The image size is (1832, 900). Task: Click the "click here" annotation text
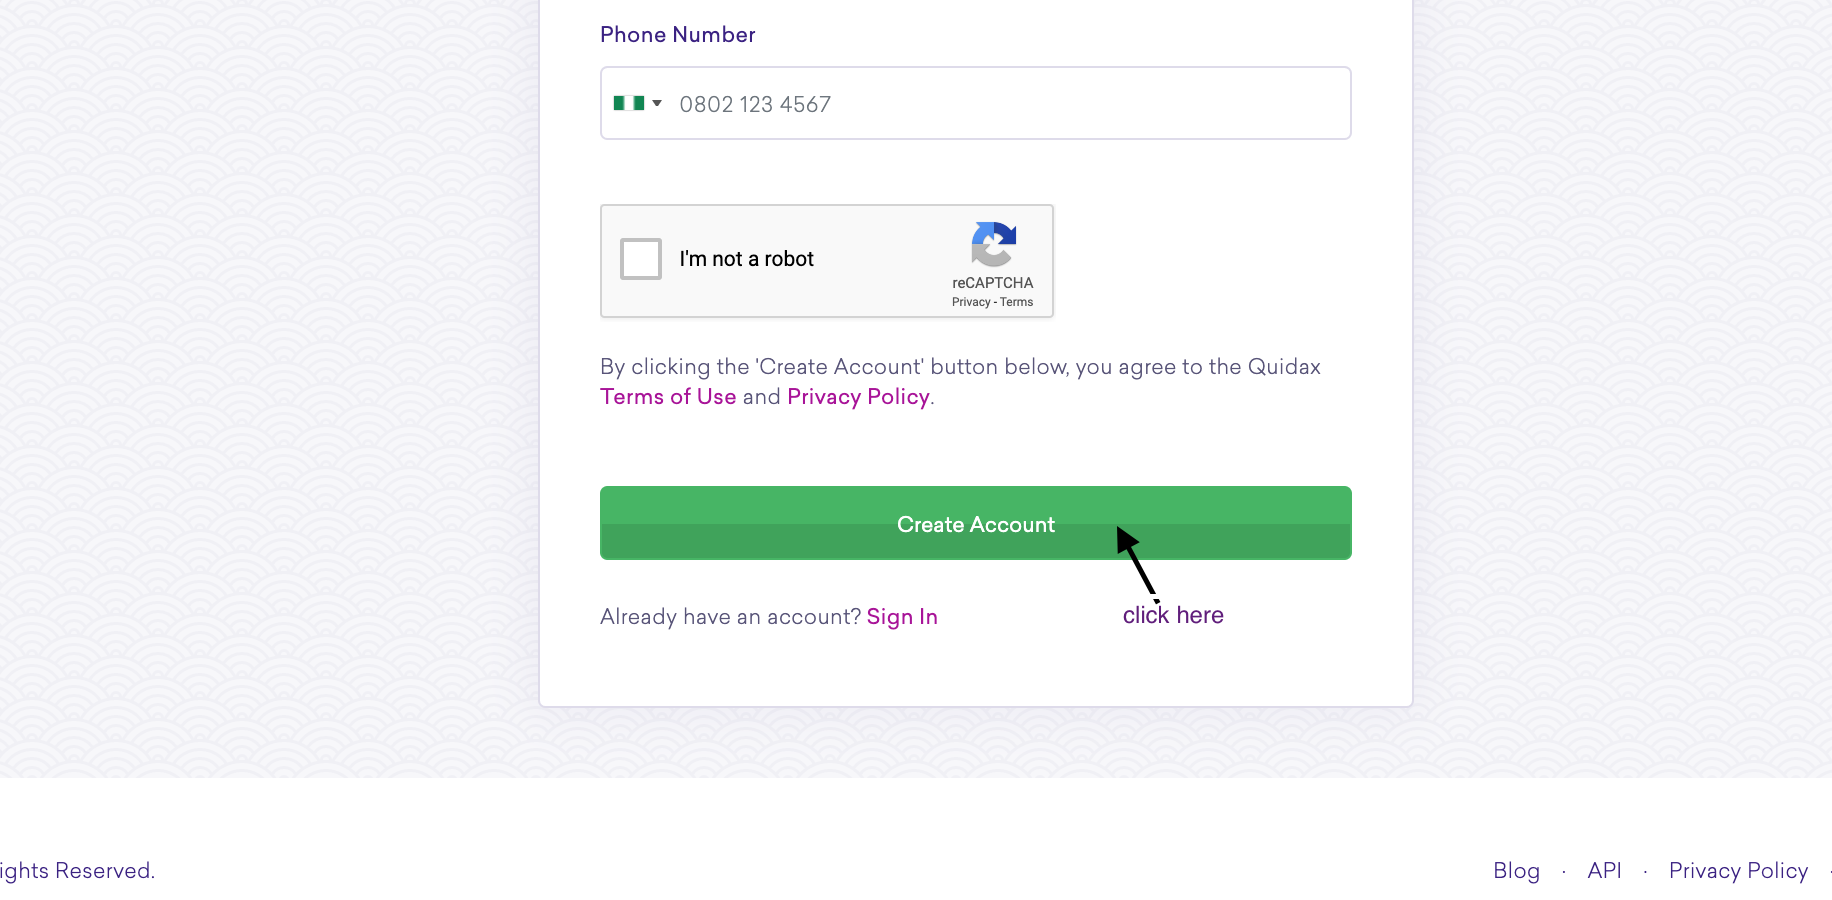tap(1173, 615)
